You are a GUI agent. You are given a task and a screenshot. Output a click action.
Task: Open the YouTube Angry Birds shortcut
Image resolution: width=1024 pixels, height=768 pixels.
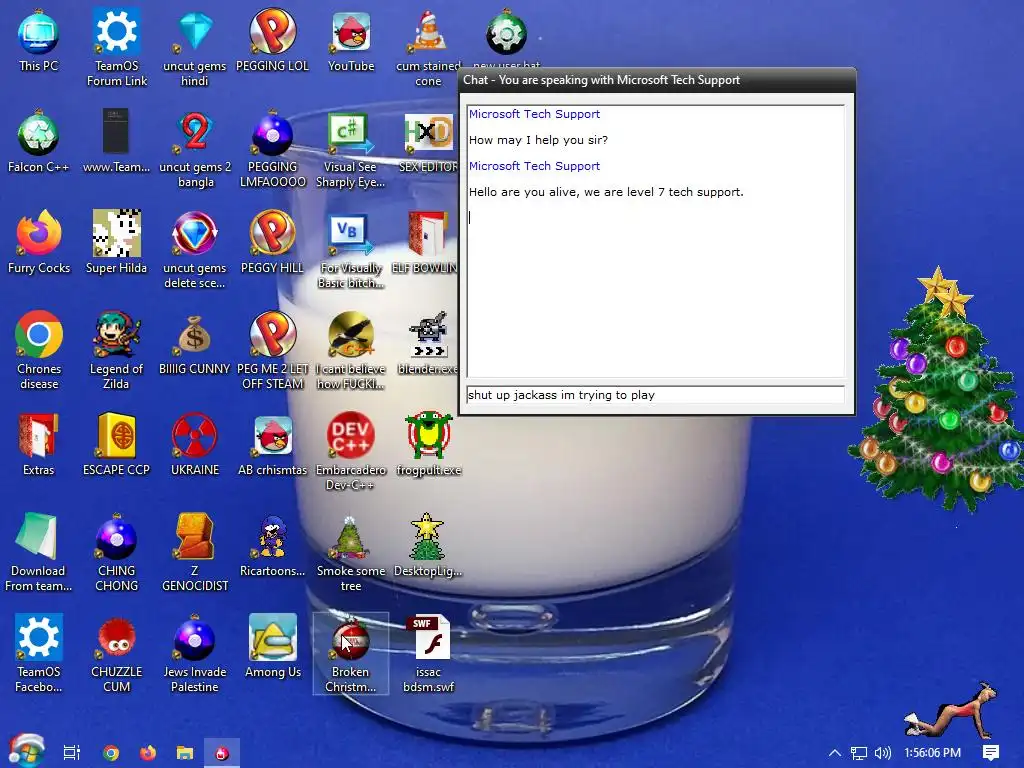click(351, 41)
